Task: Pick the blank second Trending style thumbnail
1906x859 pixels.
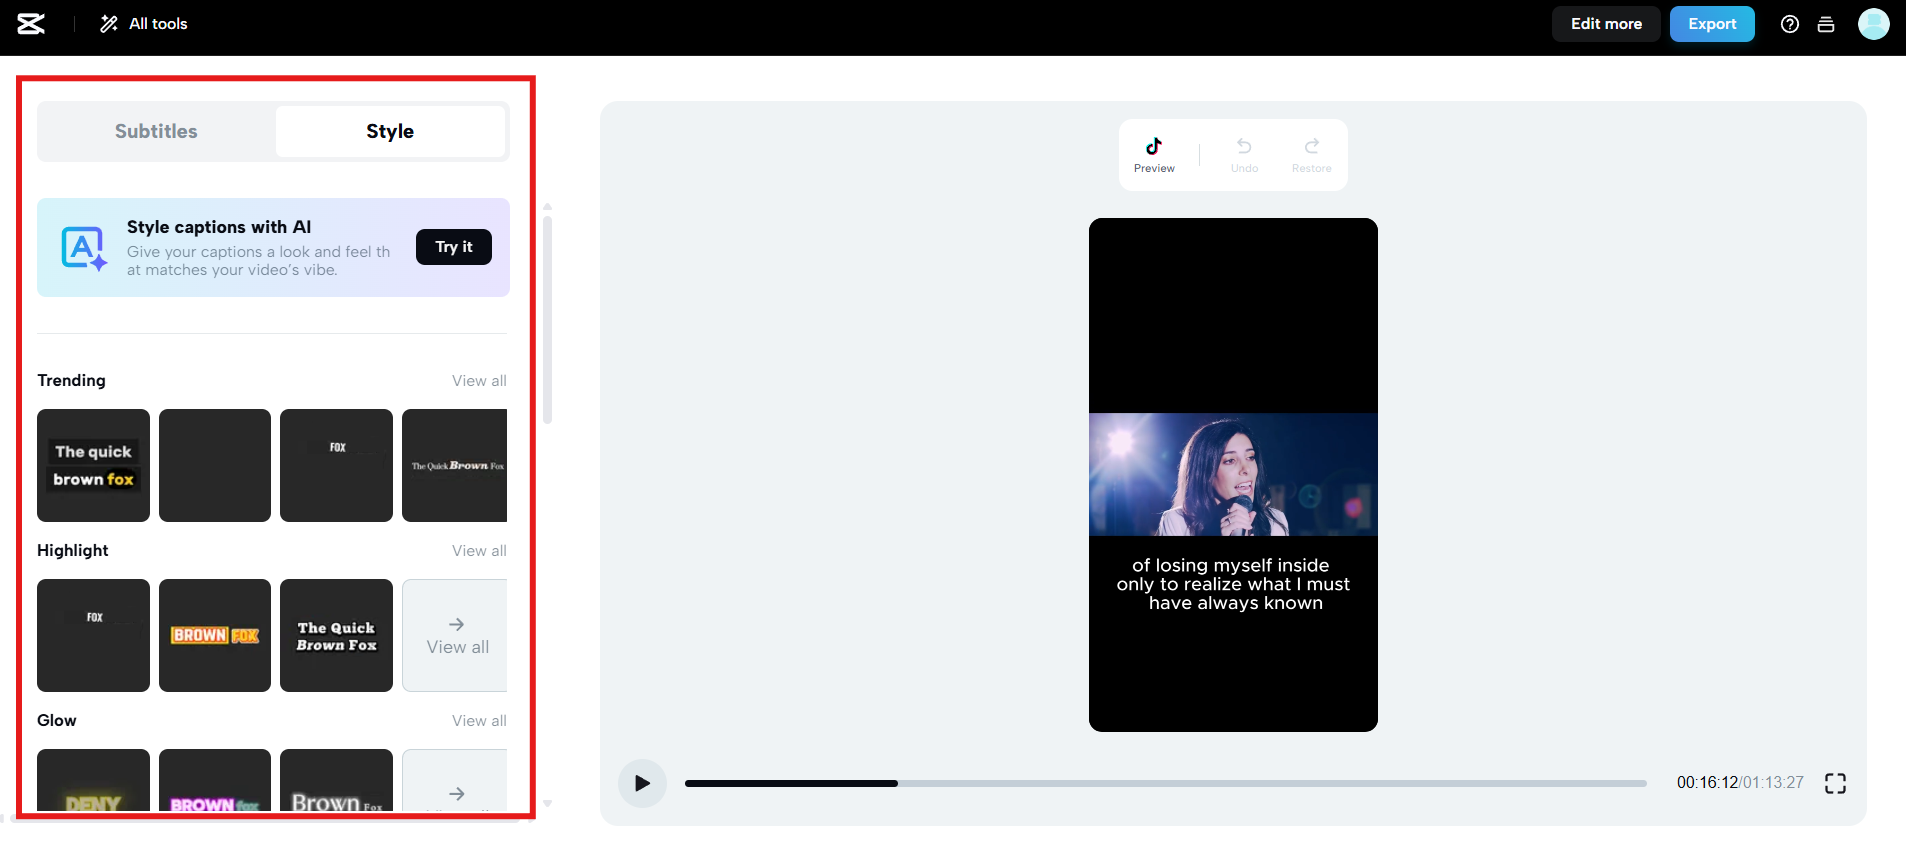Action: pos(215,465)
